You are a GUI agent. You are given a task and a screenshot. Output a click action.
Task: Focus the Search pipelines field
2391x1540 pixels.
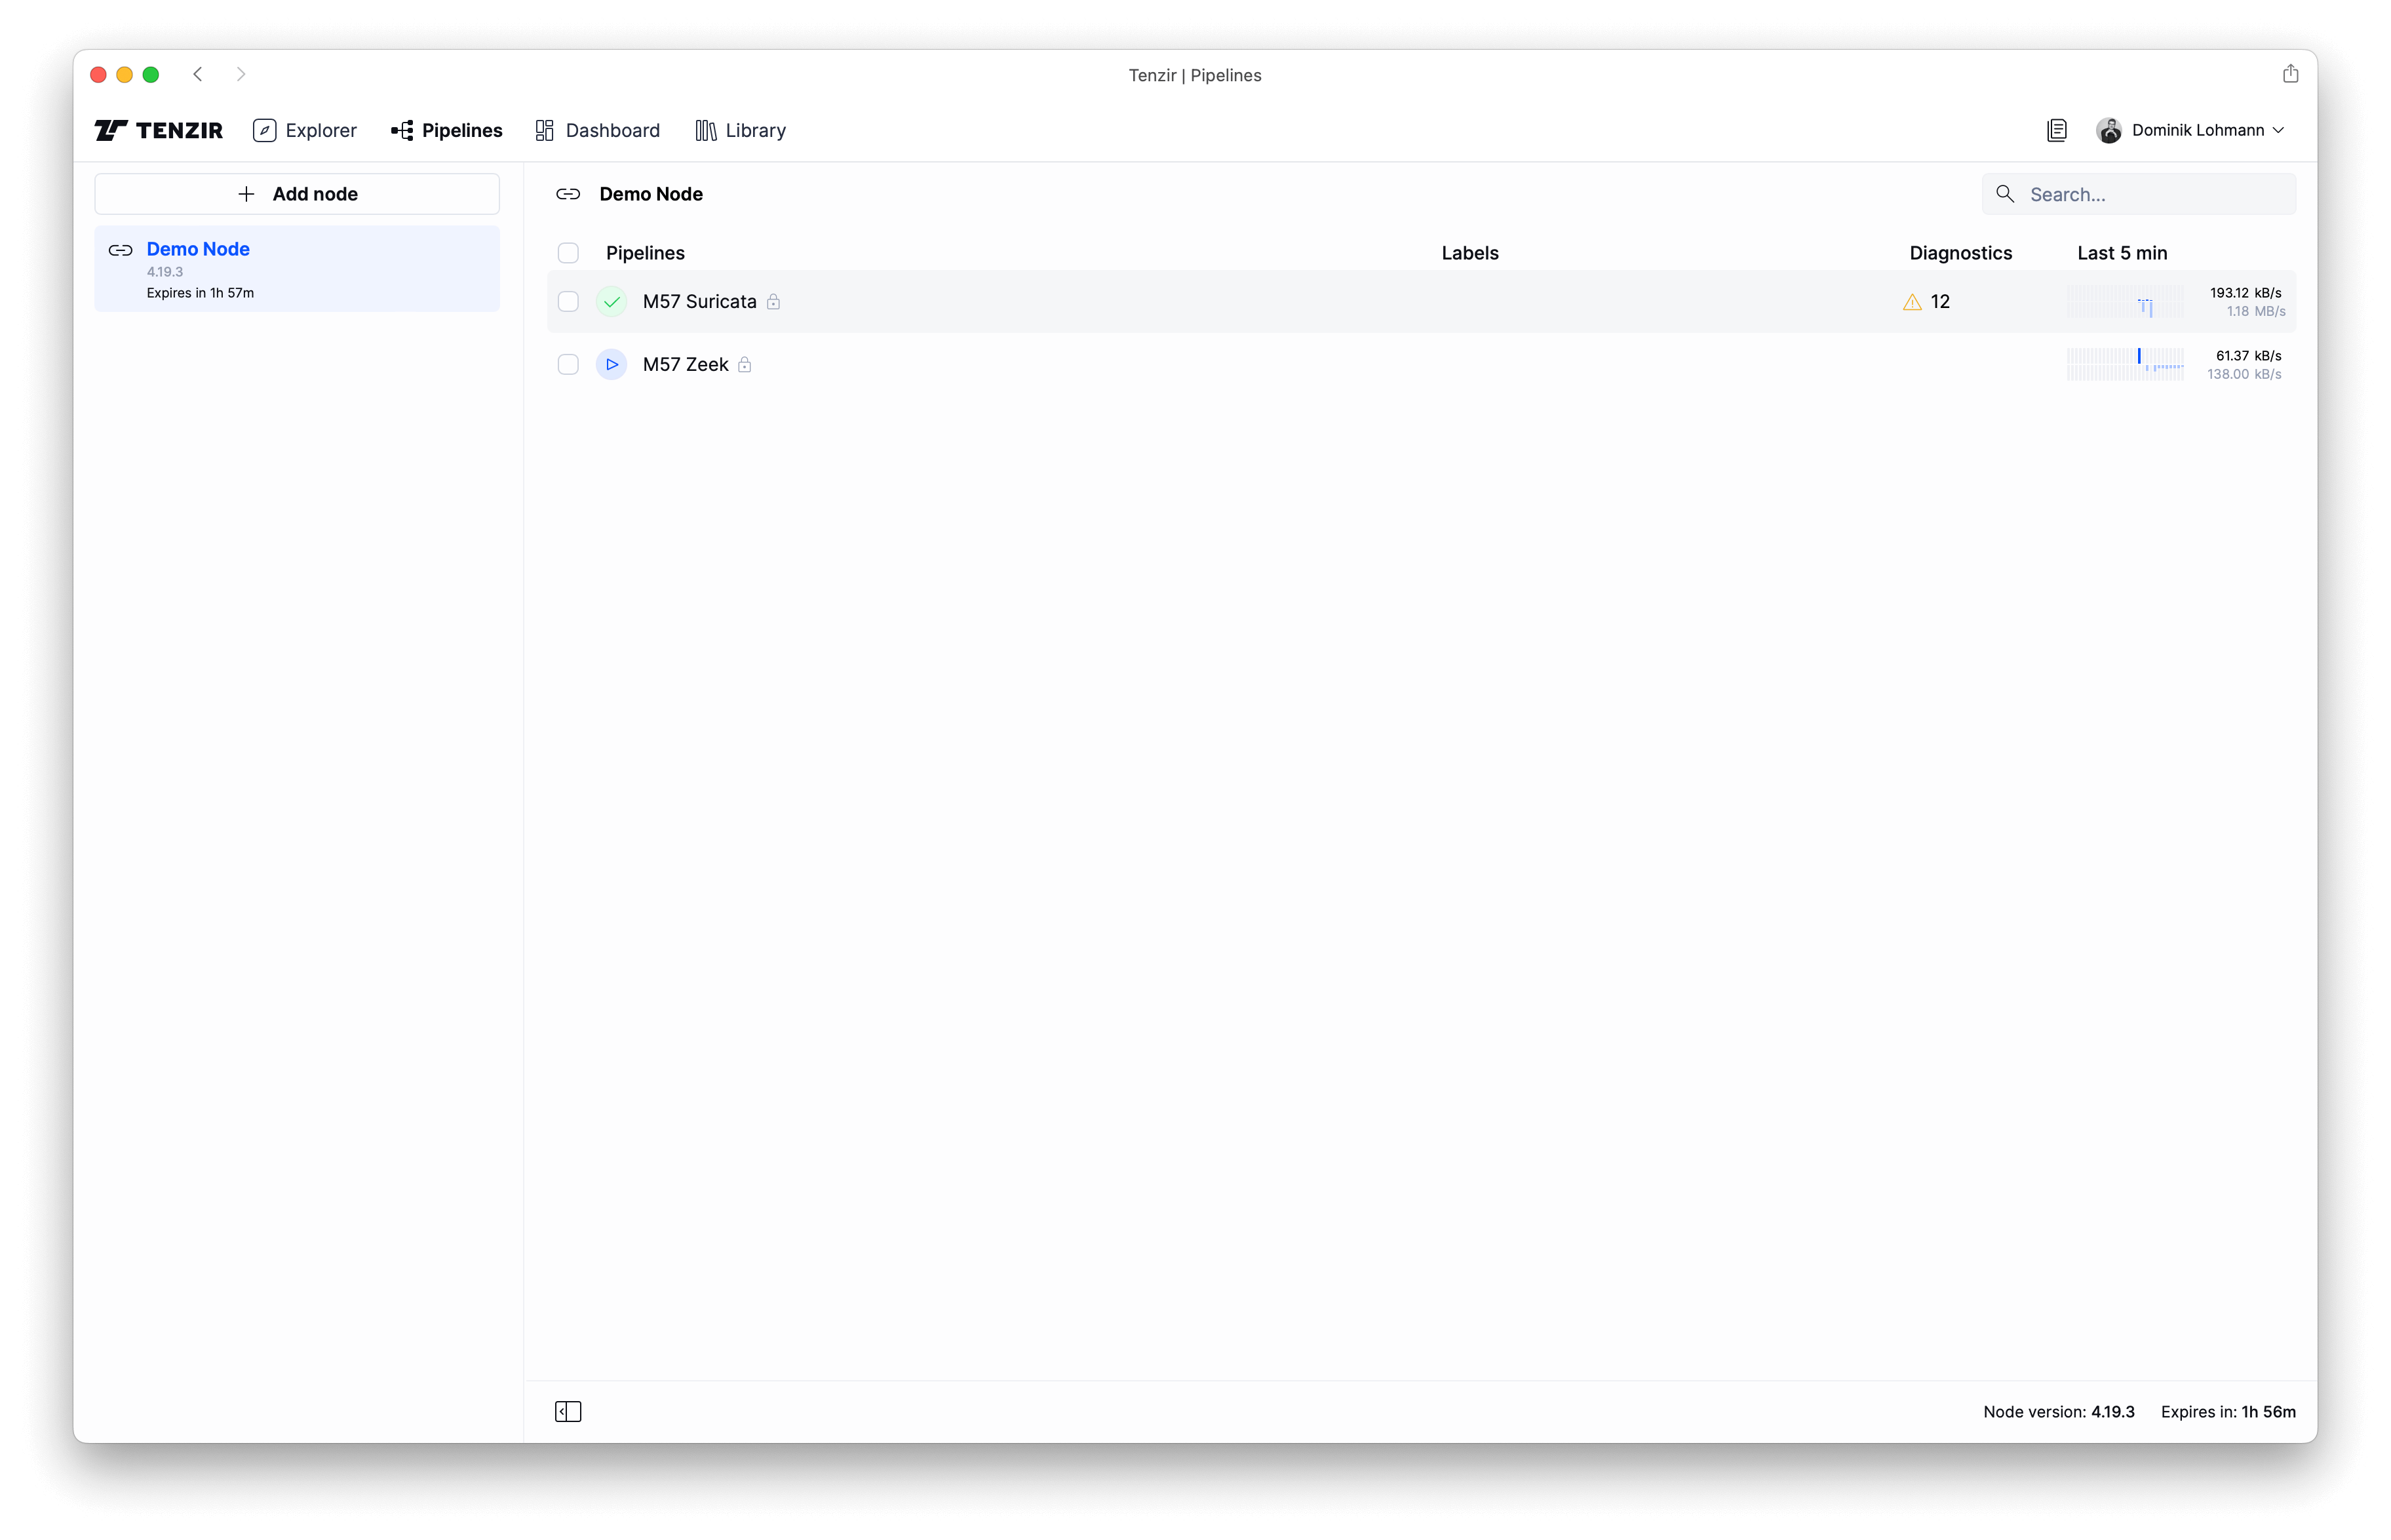(x=2139, y=194)
